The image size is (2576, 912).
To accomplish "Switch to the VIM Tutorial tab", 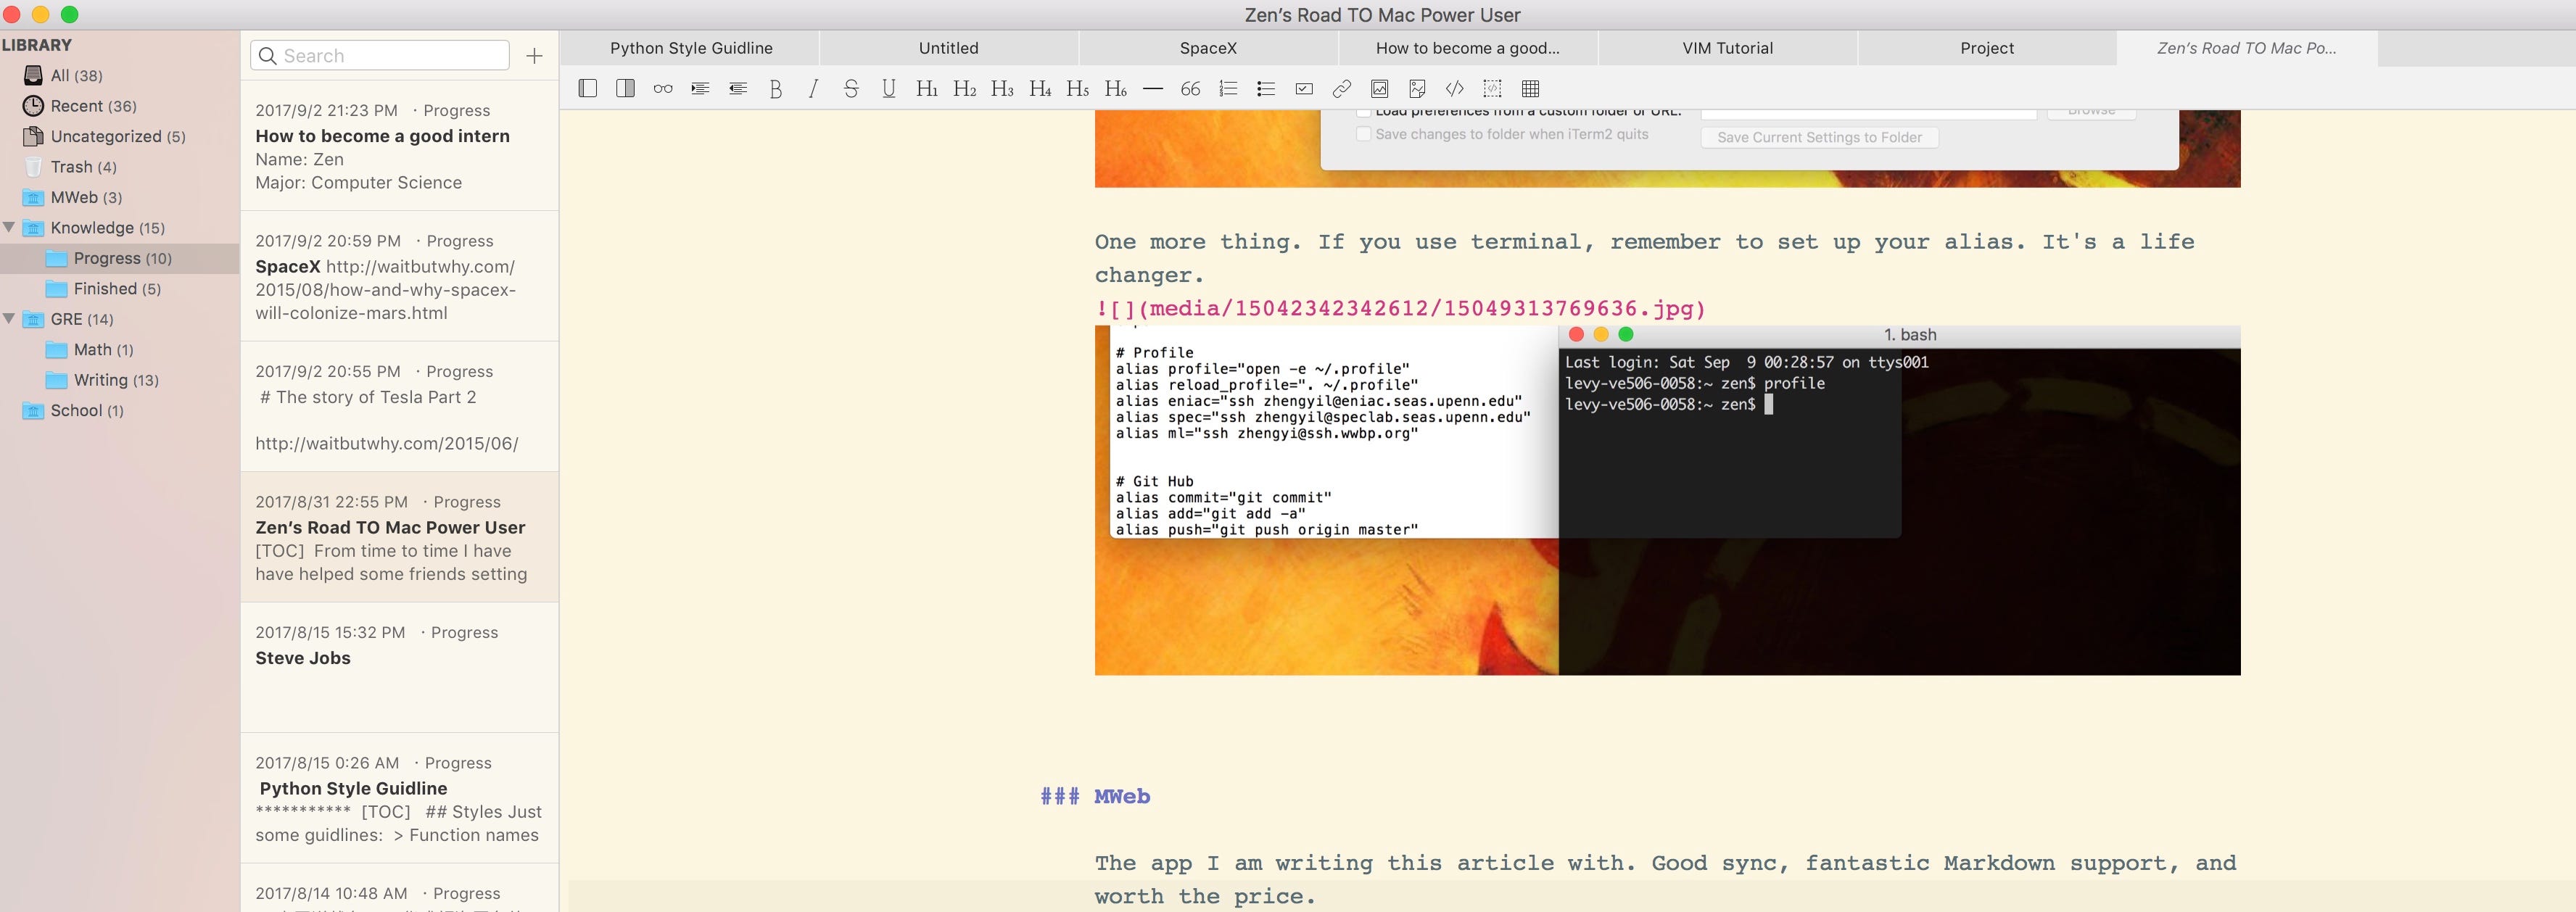I will point(1727,48).
